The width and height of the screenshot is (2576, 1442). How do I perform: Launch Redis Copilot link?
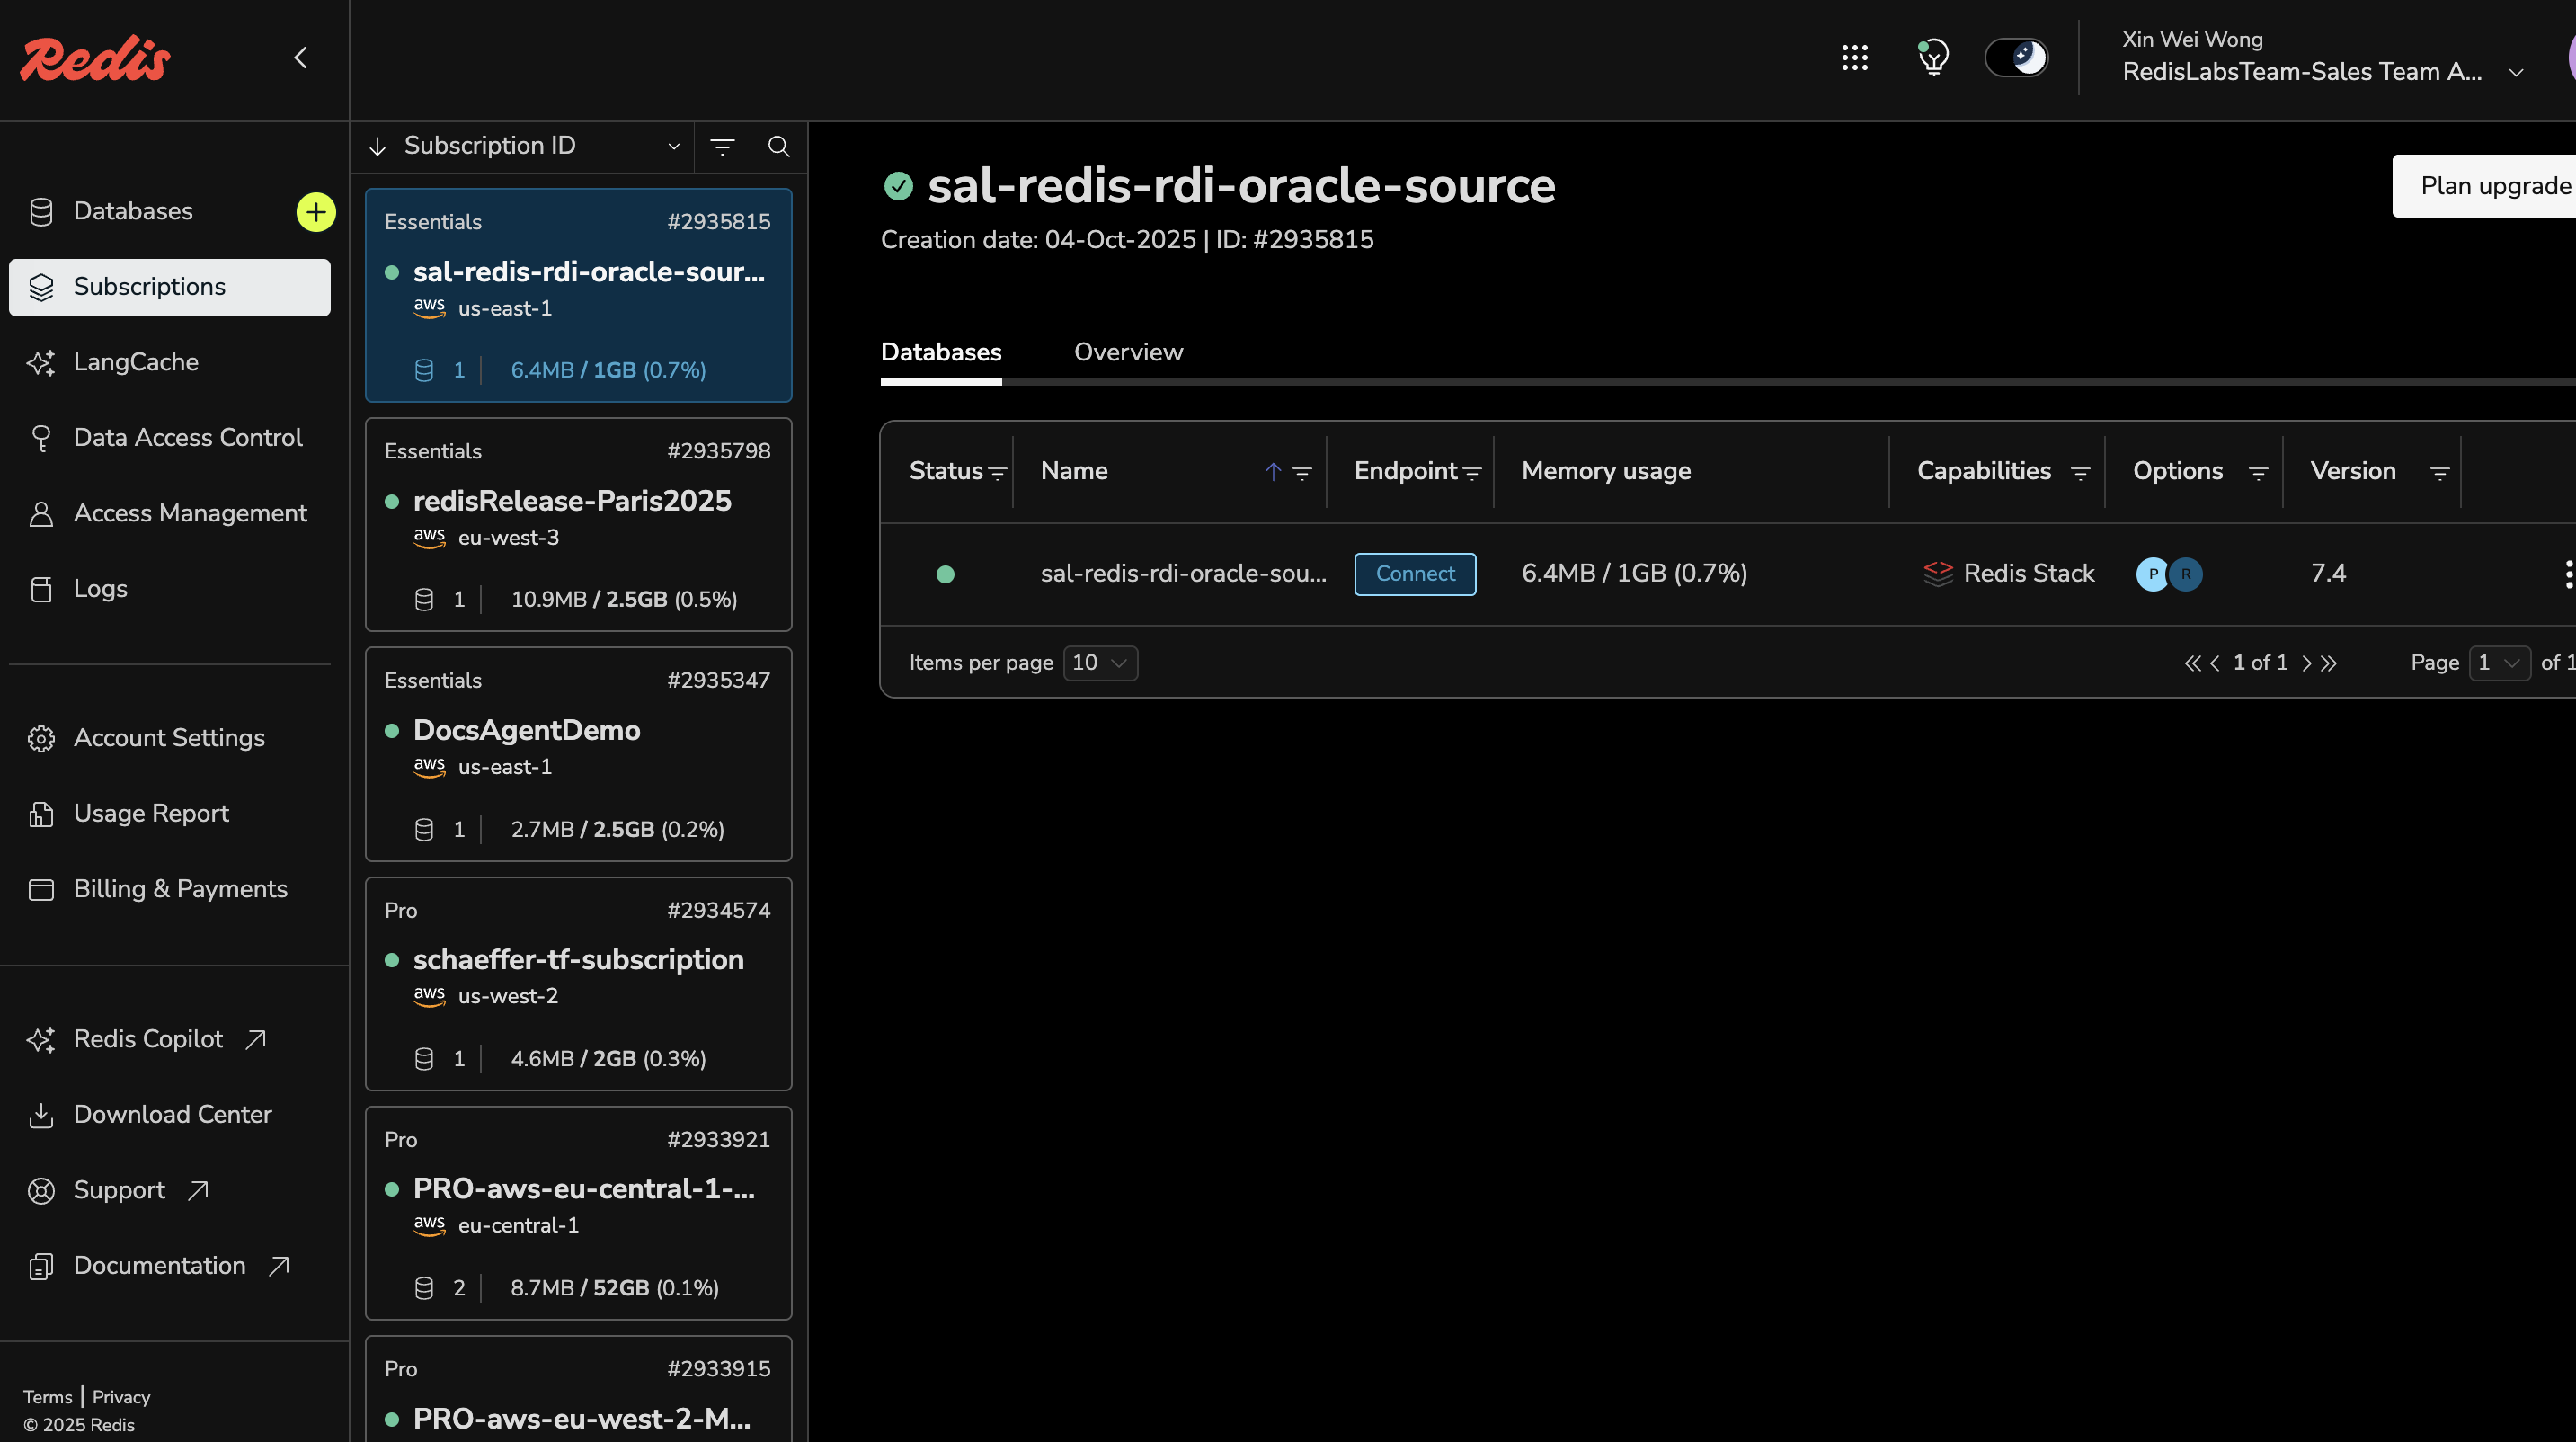coord(148,1039)
